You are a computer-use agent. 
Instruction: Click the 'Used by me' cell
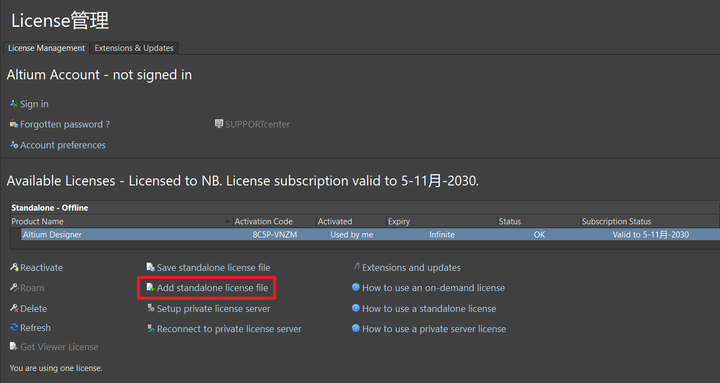(352, 235)
